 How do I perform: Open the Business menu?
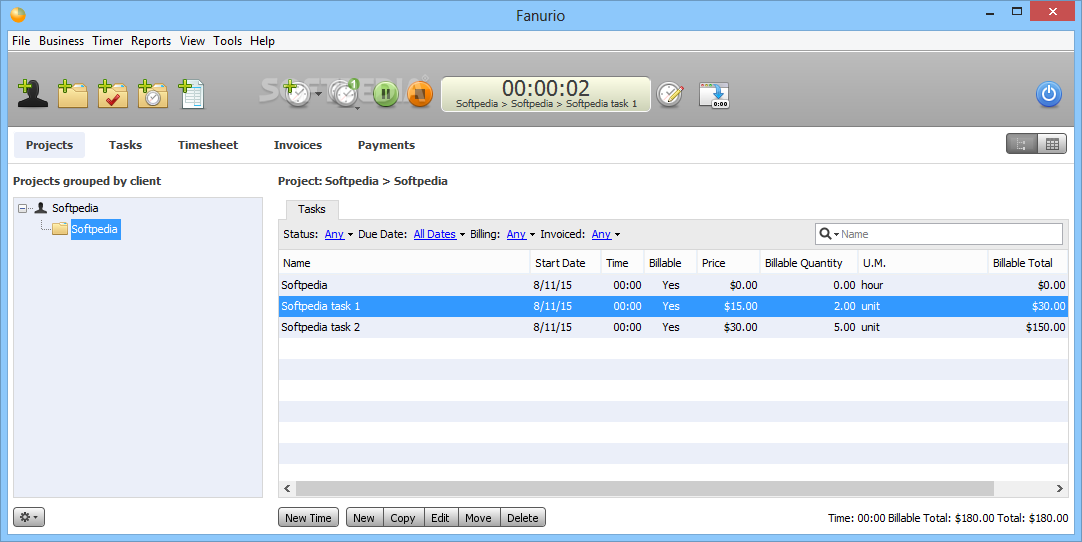pos(61,41)
